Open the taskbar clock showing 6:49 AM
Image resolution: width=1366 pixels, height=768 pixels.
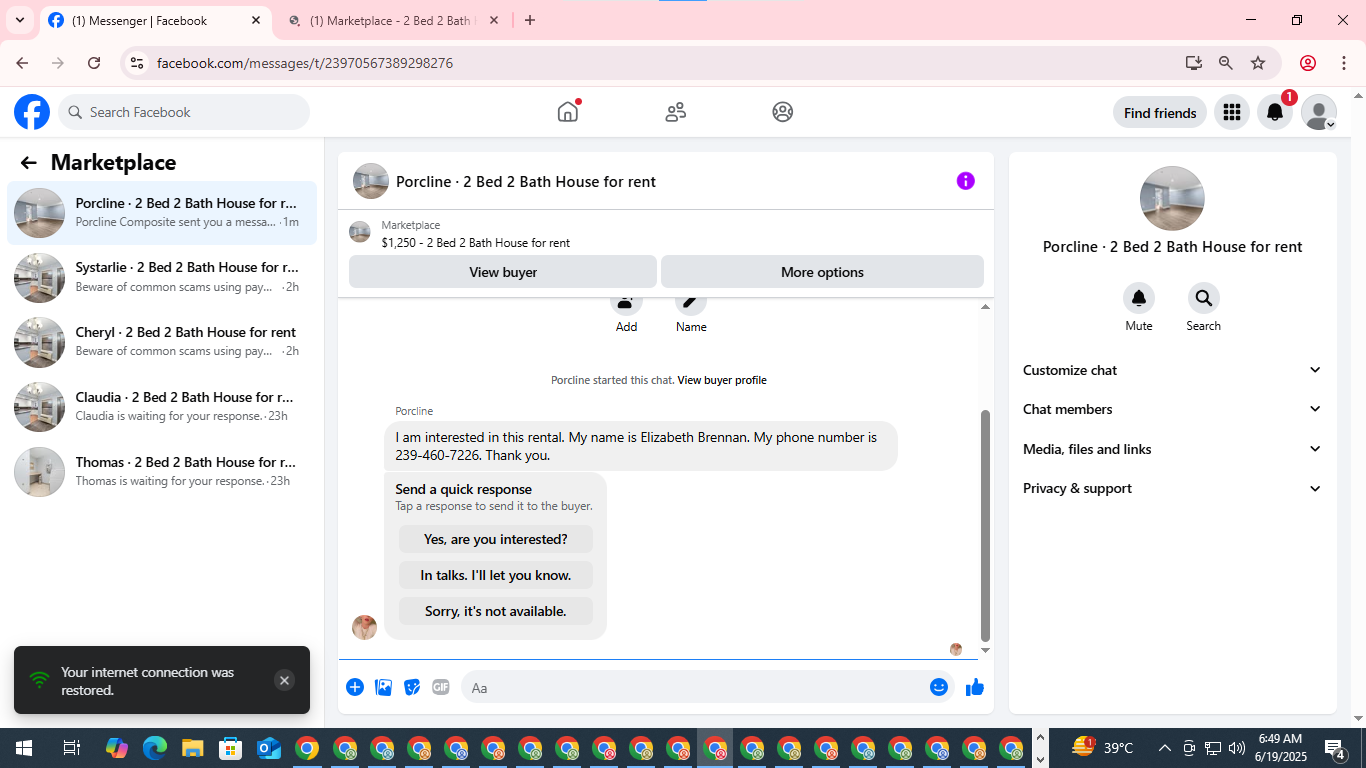pyautogui.click(x=1279, y=748)
